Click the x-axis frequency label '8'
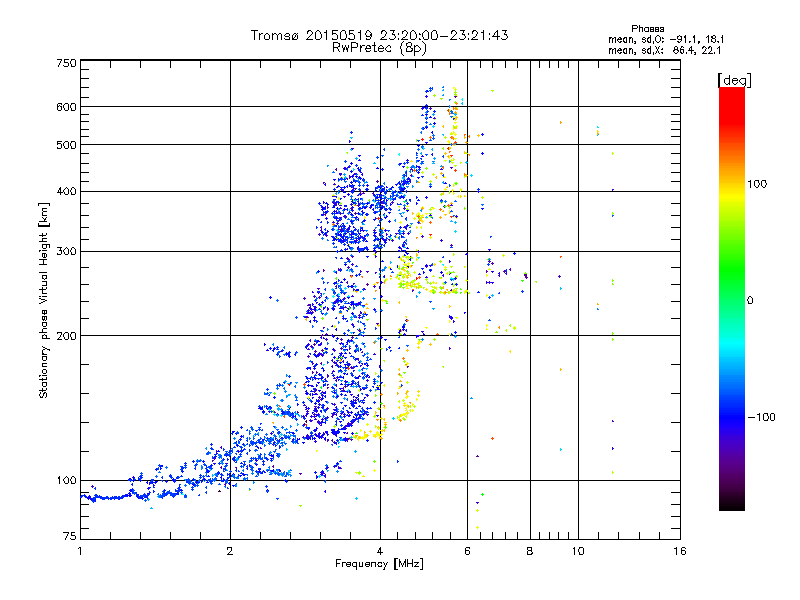The height and width of the screenshot is (600, 800). coord(530,551)
